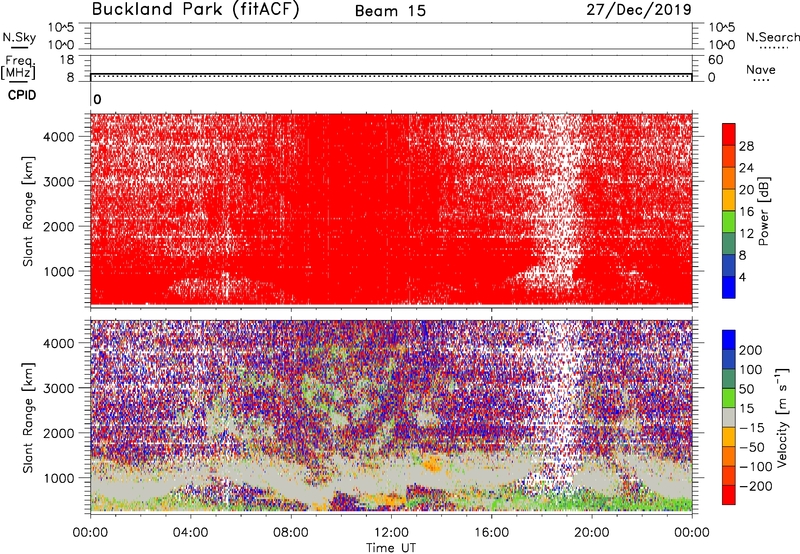
Task: Click the 'Freq. [MHz]' axis label
Action: point(18,67)
